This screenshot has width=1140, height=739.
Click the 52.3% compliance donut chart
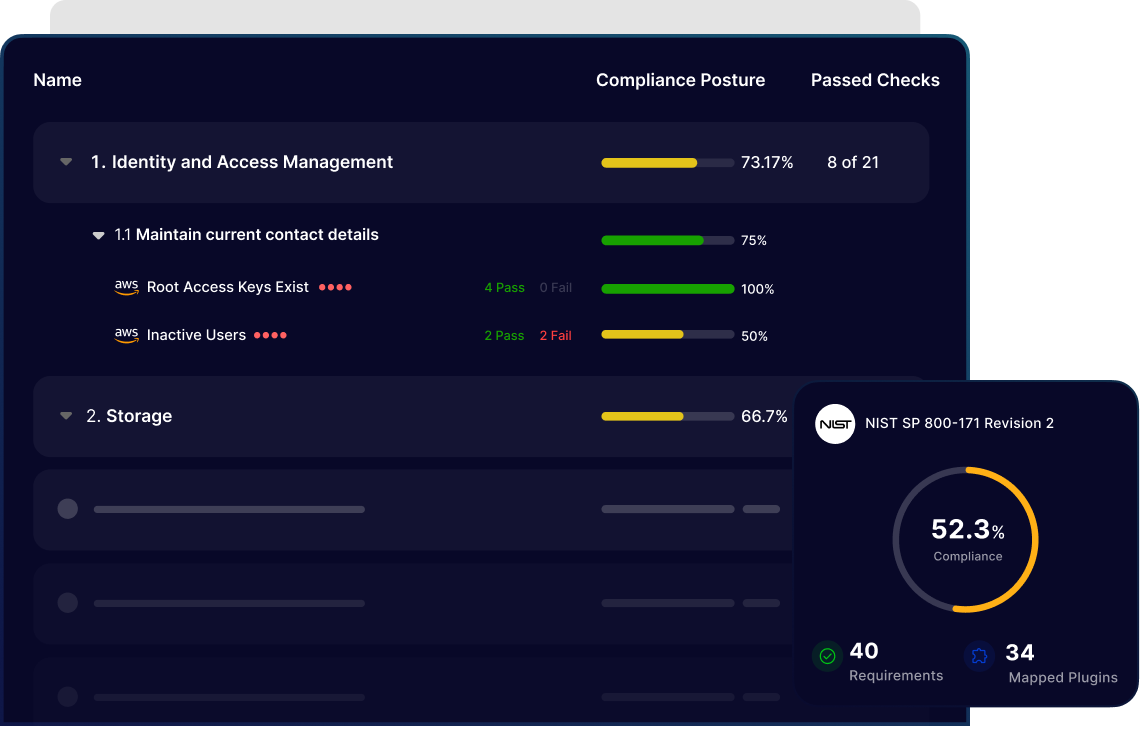point(965,540)
